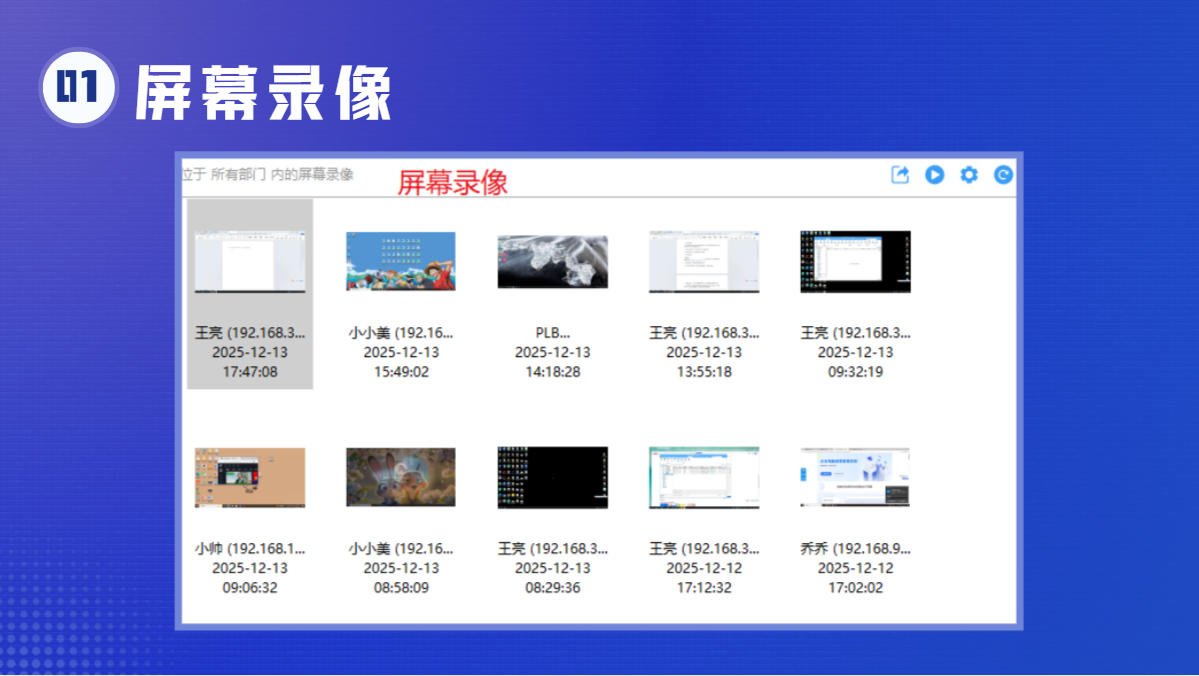1199x676 pixels.
Task: Click the PLB... name label text
Action: tap(553, 332)
